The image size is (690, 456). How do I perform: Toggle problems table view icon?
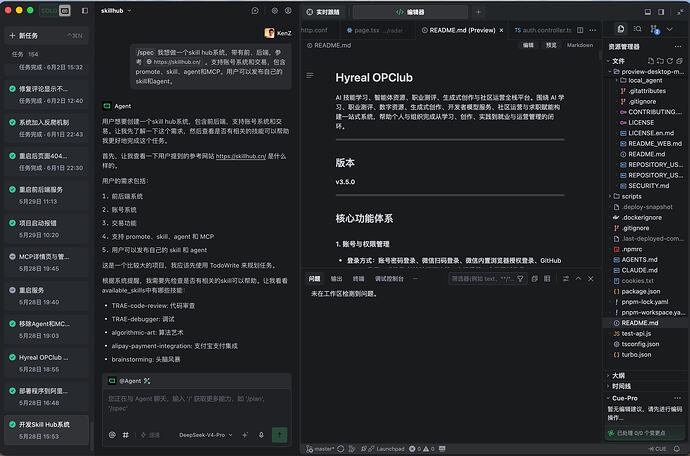(547, 279)
